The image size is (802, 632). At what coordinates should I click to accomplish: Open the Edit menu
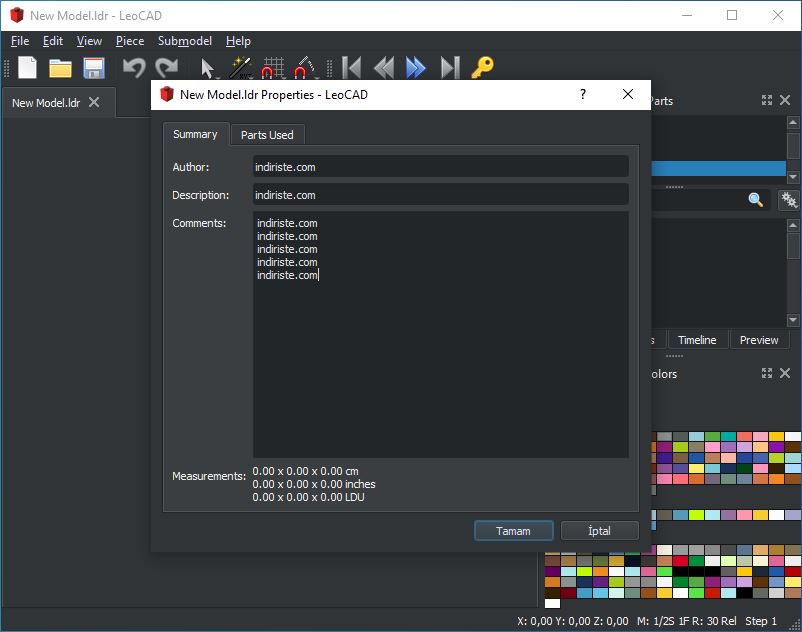point(53,41)
